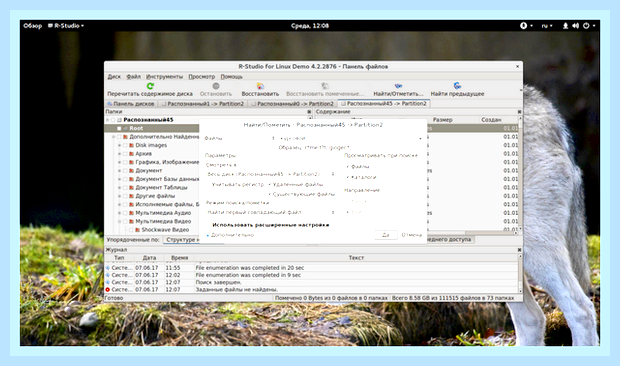Click the Найти/Отметить find toolbar icon
This screenshot has width=620, height=366.
398,86
